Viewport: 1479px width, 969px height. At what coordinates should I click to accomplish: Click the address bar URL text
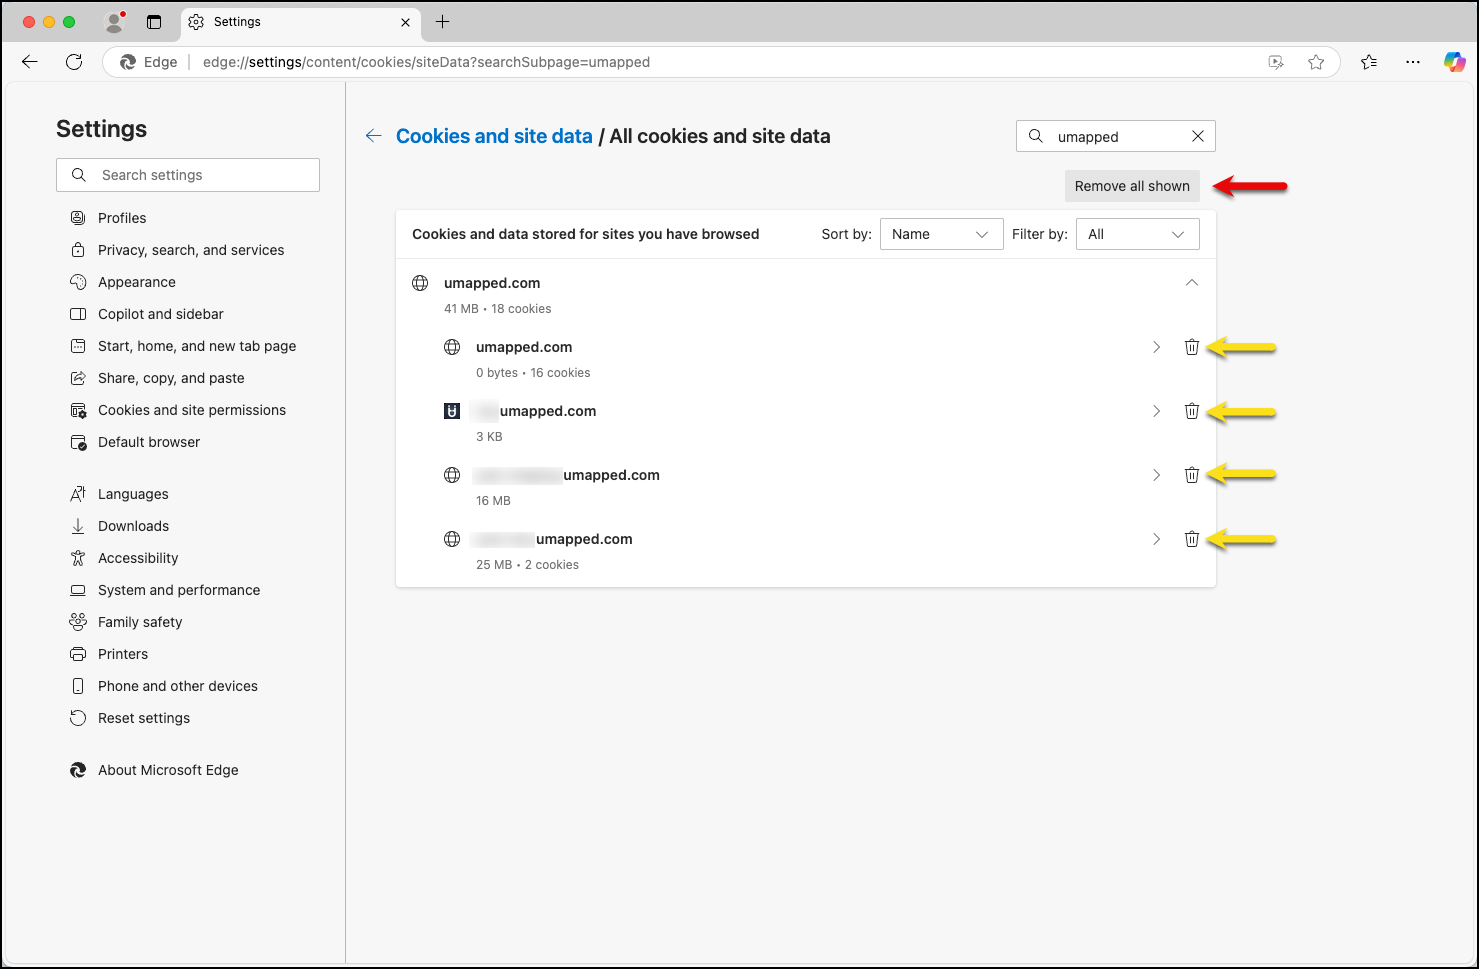[426, 62]
